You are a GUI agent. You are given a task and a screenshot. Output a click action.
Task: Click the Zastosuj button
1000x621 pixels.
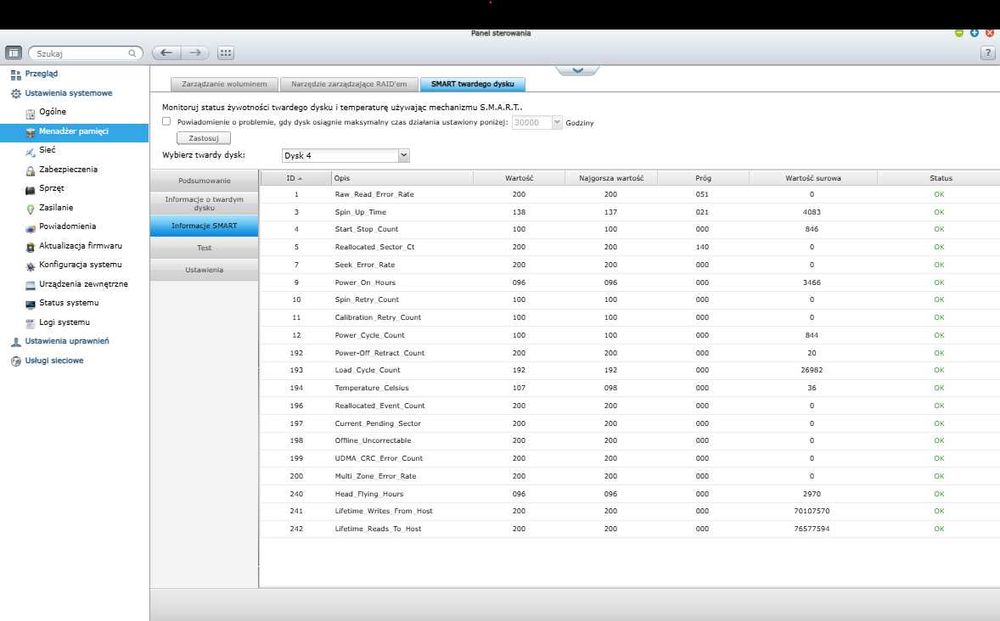coord(203,138)
